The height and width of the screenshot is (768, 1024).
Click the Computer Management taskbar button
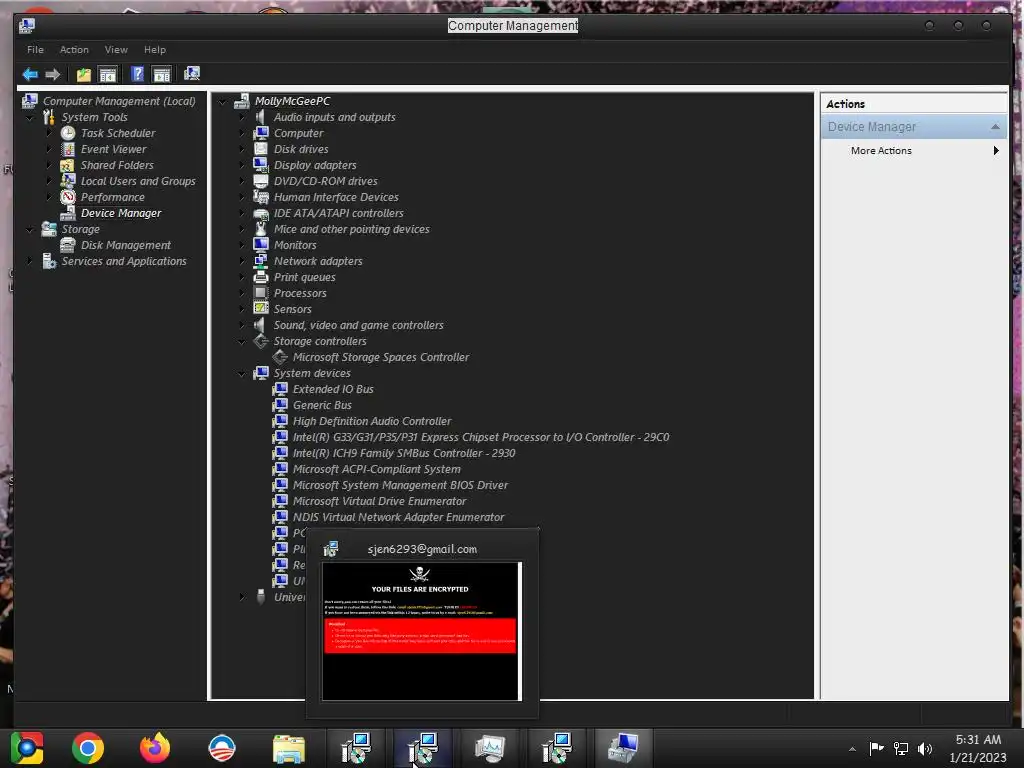[622, 748]
